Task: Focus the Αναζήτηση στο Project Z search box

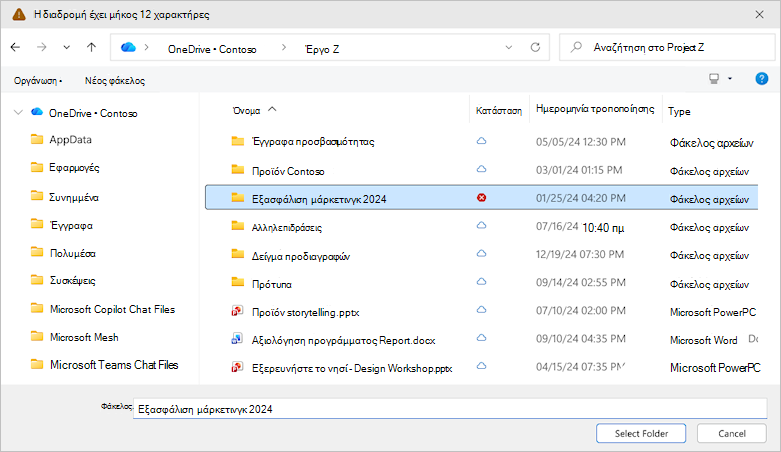Action: click(x=667, y=47)
